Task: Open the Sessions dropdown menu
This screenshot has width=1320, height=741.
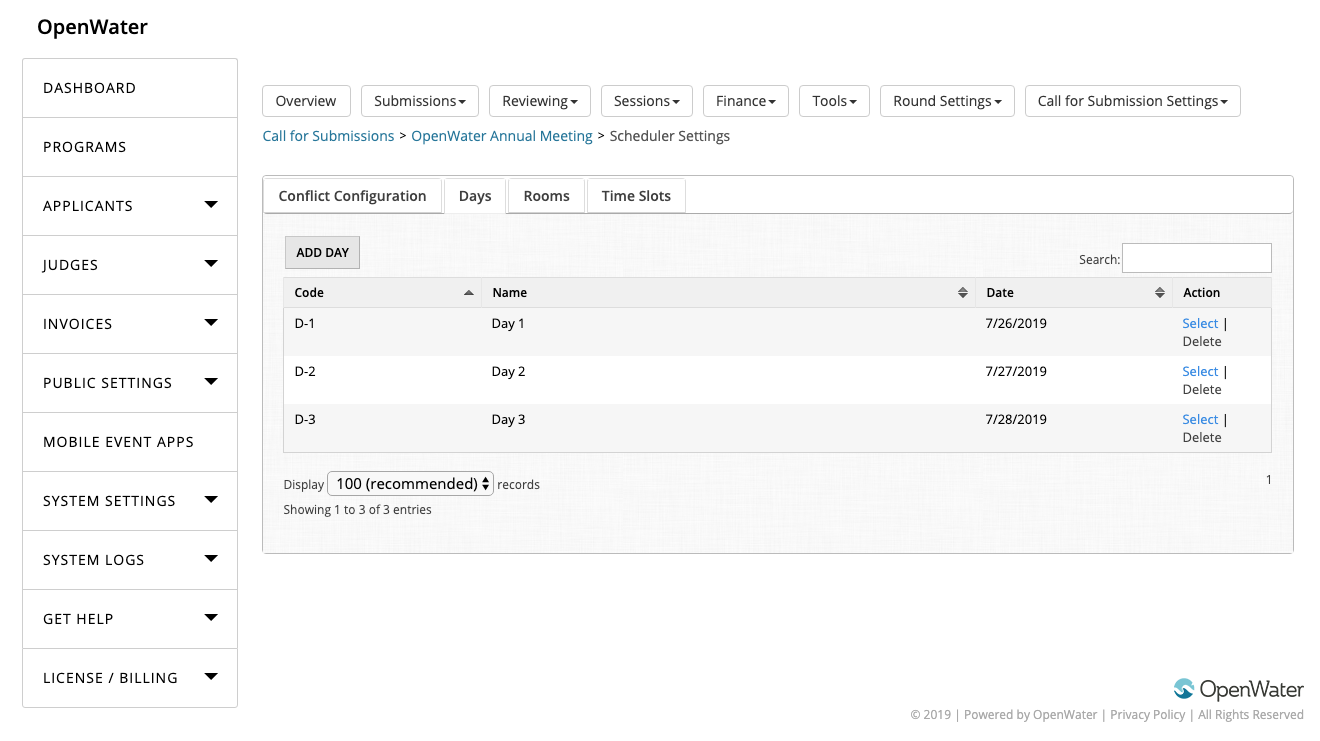Action: coord(647,101)
